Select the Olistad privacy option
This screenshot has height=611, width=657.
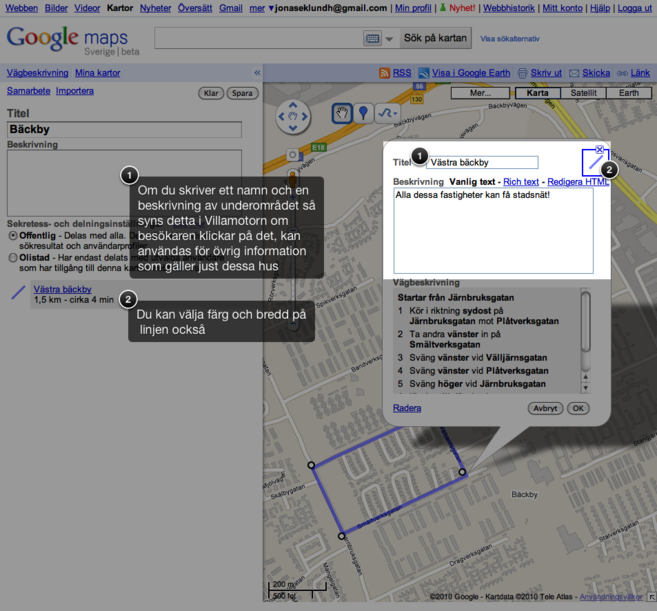[x=12, y=256]
